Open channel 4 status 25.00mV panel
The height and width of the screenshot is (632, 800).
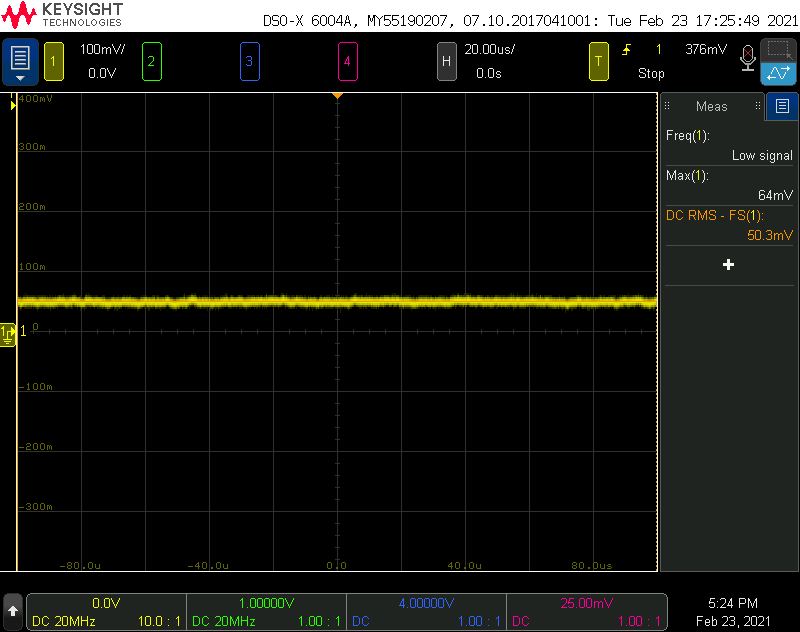coord(586,612)
